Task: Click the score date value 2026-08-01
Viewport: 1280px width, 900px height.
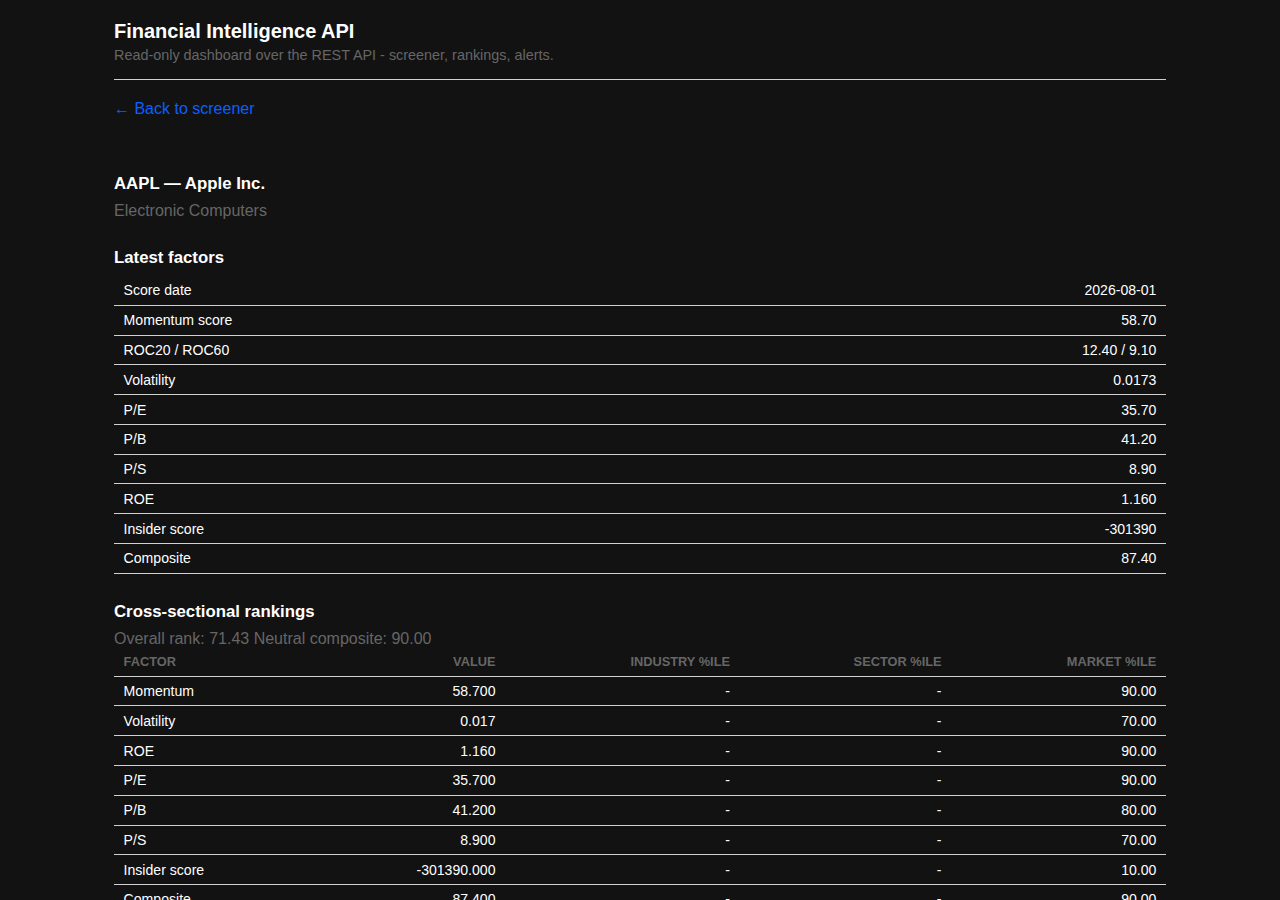Action: [x=1120, y=290]
